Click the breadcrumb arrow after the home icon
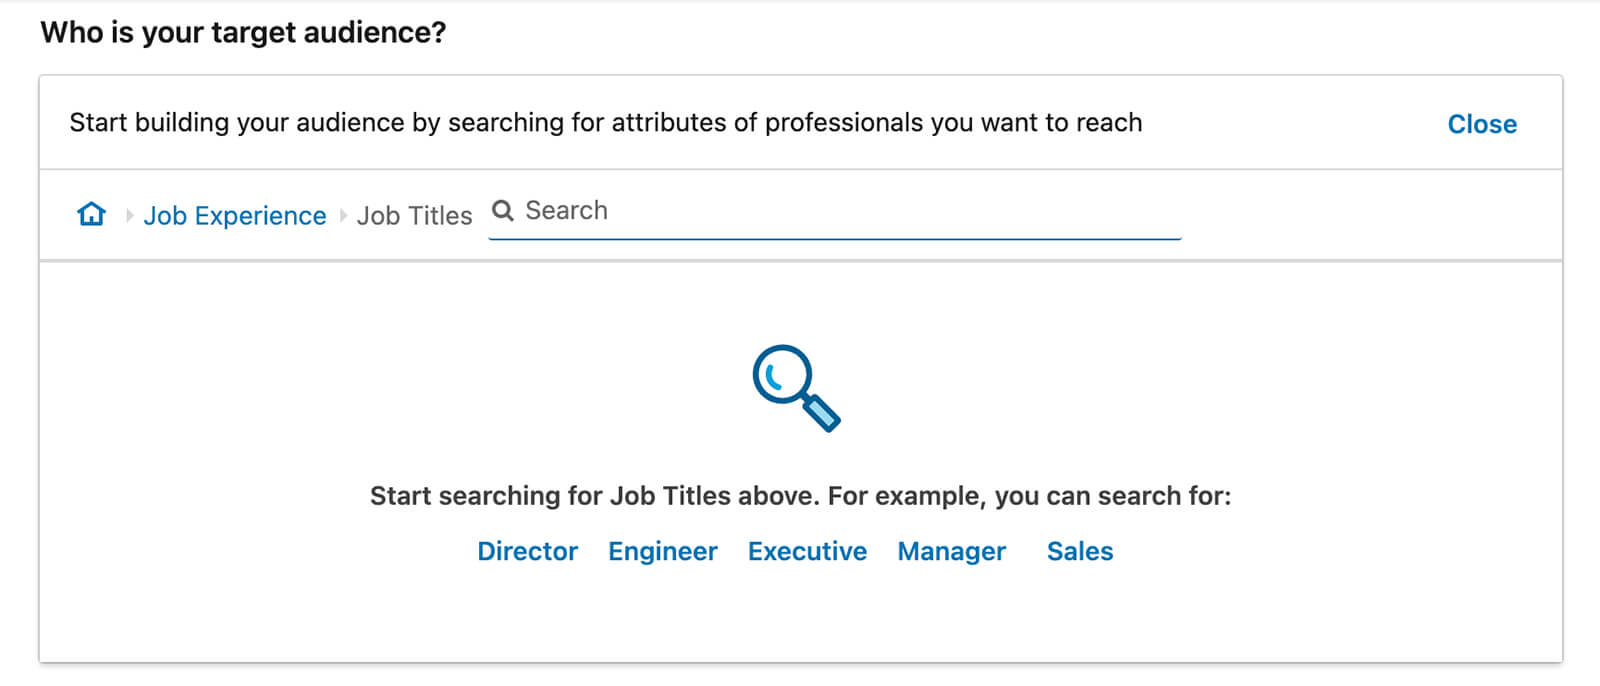 (129, 215)
